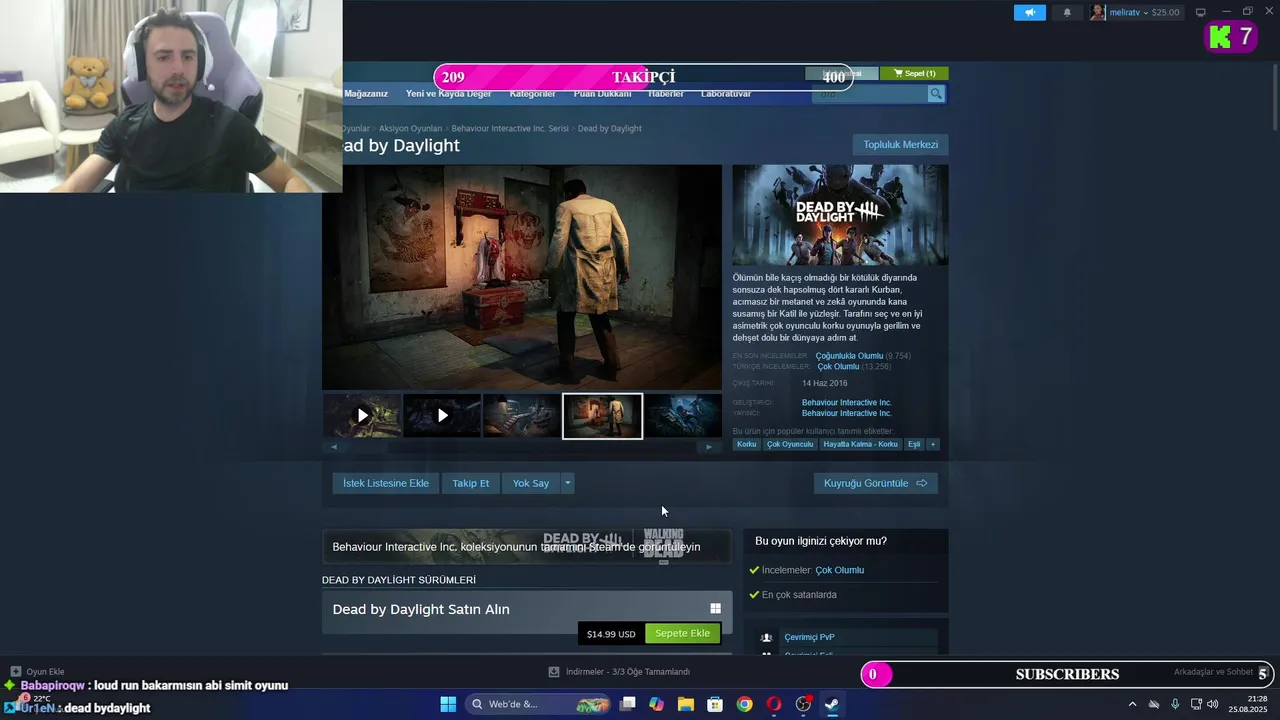The height and width of the screenshot is (720, 1280).
Task: Open Opera browser from taskbar
Action: pyautogui.click(x=773, y=704)
